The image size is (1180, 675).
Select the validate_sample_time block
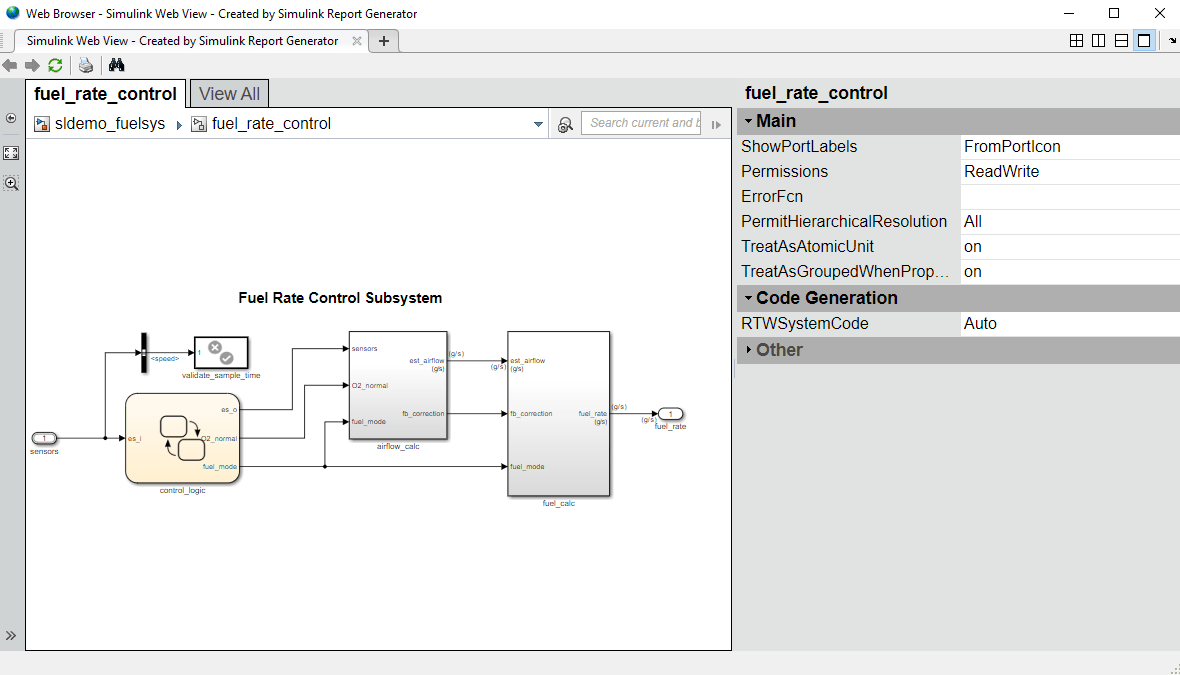(221, 352)
